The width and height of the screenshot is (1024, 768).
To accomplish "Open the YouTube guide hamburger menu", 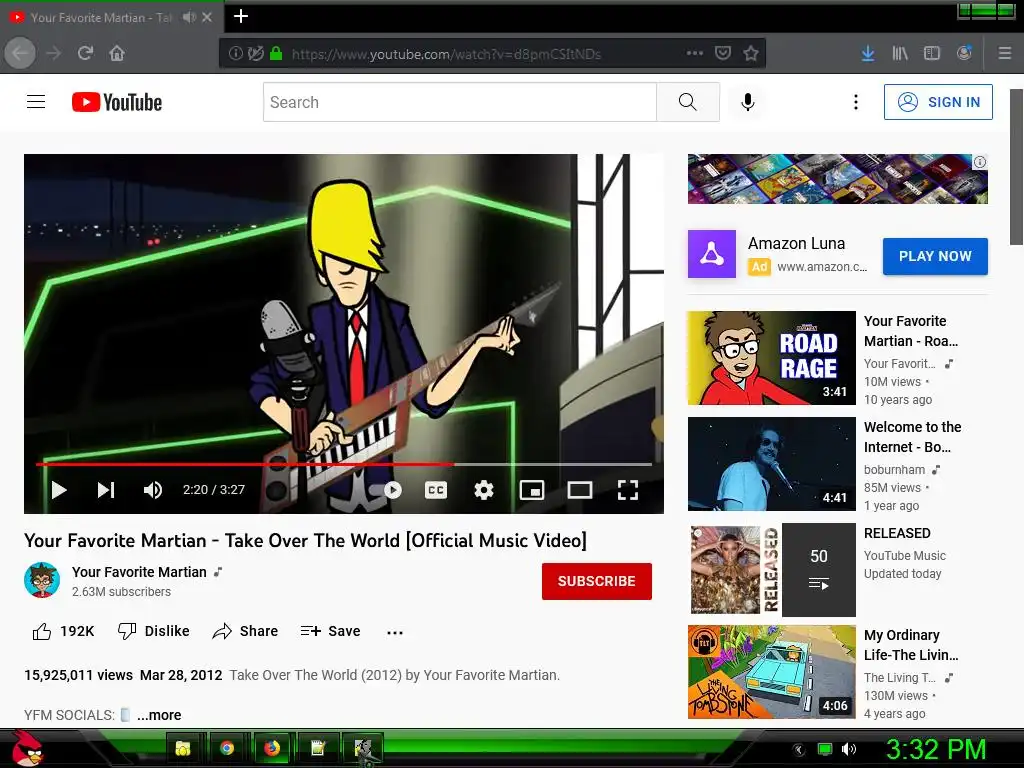I will point(36,102).
